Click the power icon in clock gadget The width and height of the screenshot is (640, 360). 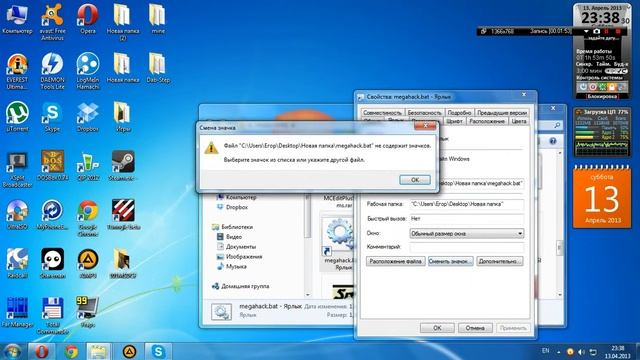pos(583,87)
